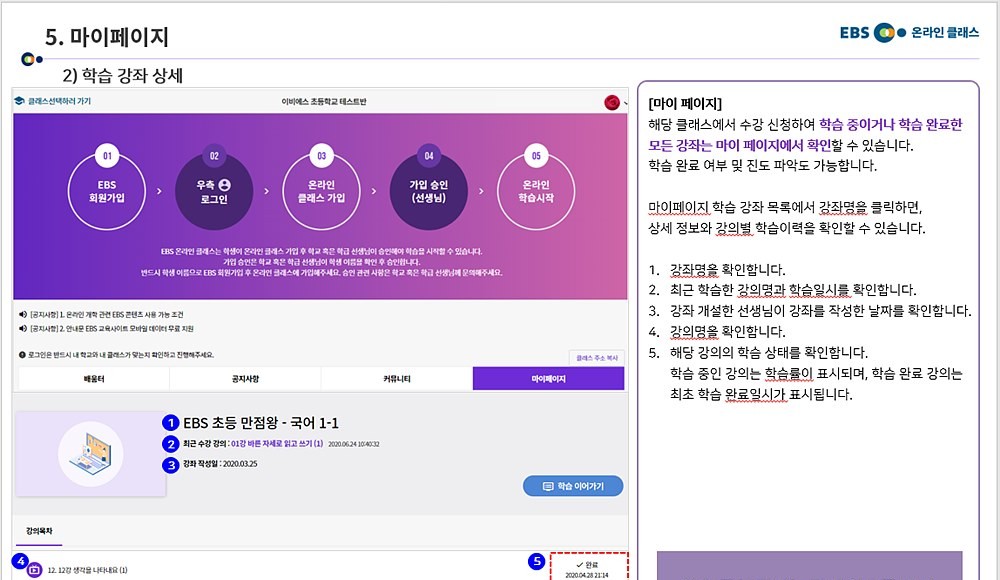Click the speaker icon beside the second notice
This screenshot has width=1000, height=580.
pyautogui.click(x=22, y=328)
